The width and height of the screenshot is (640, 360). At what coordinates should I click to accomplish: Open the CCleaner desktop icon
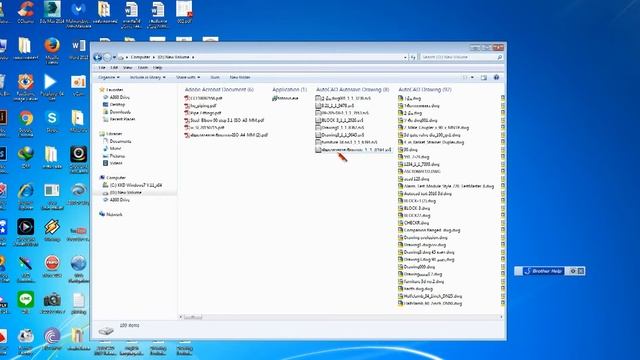26,12
